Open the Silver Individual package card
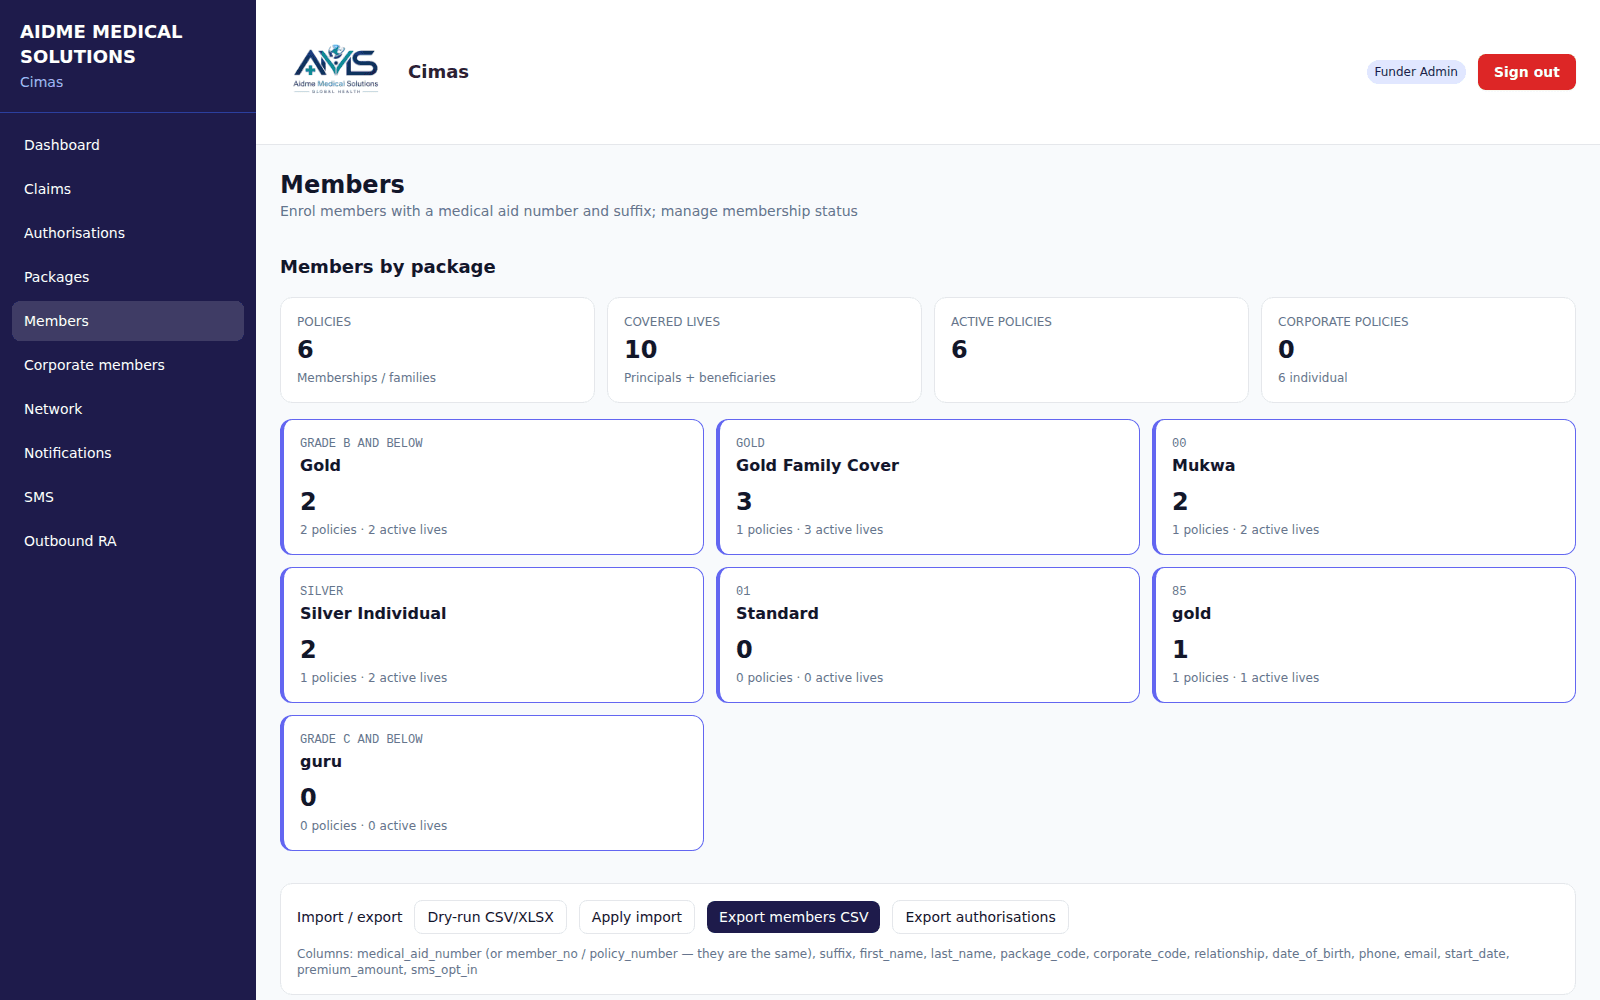The height and width of the screenshot is (1000, 1600). [492, 635]
